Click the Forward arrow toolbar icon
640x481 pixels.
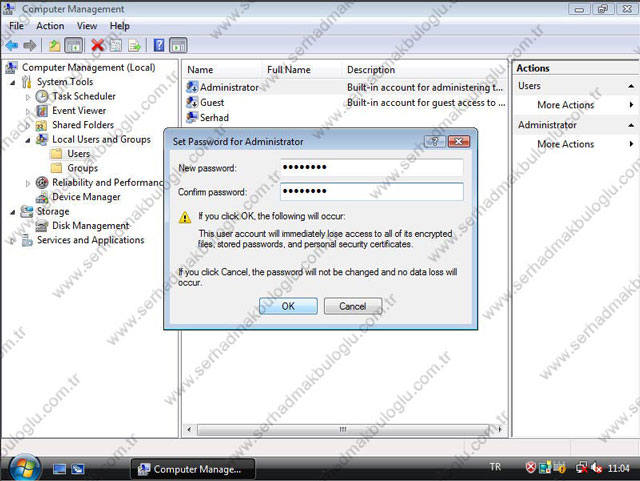tap(30, 45)
